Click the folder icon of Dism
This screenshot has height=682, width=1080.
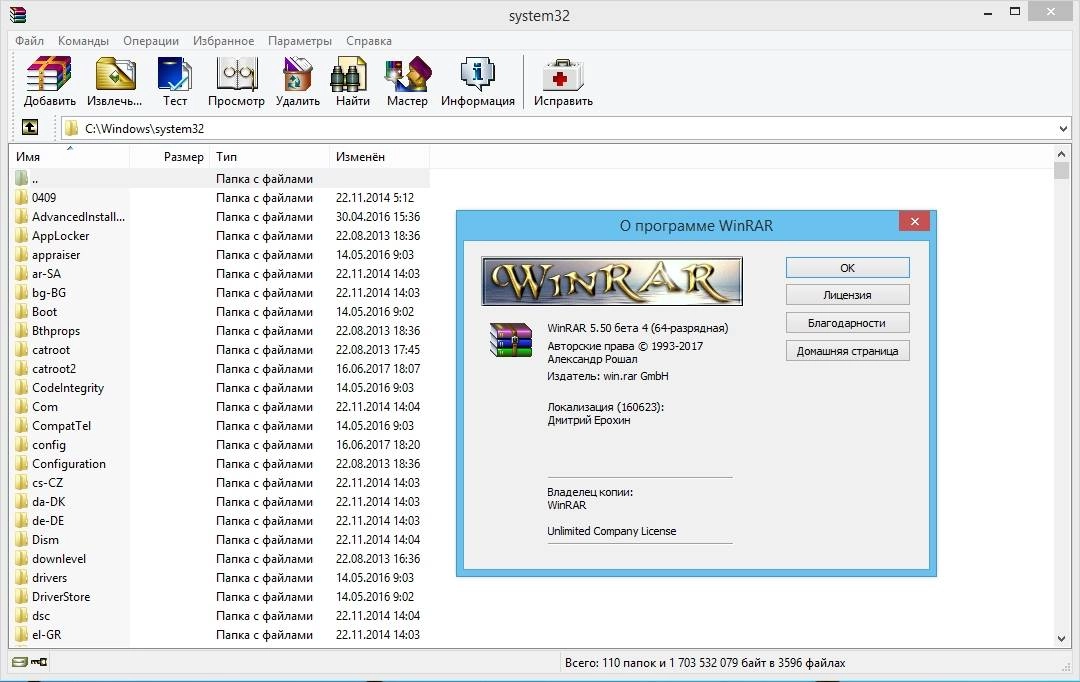coord(21,539)
